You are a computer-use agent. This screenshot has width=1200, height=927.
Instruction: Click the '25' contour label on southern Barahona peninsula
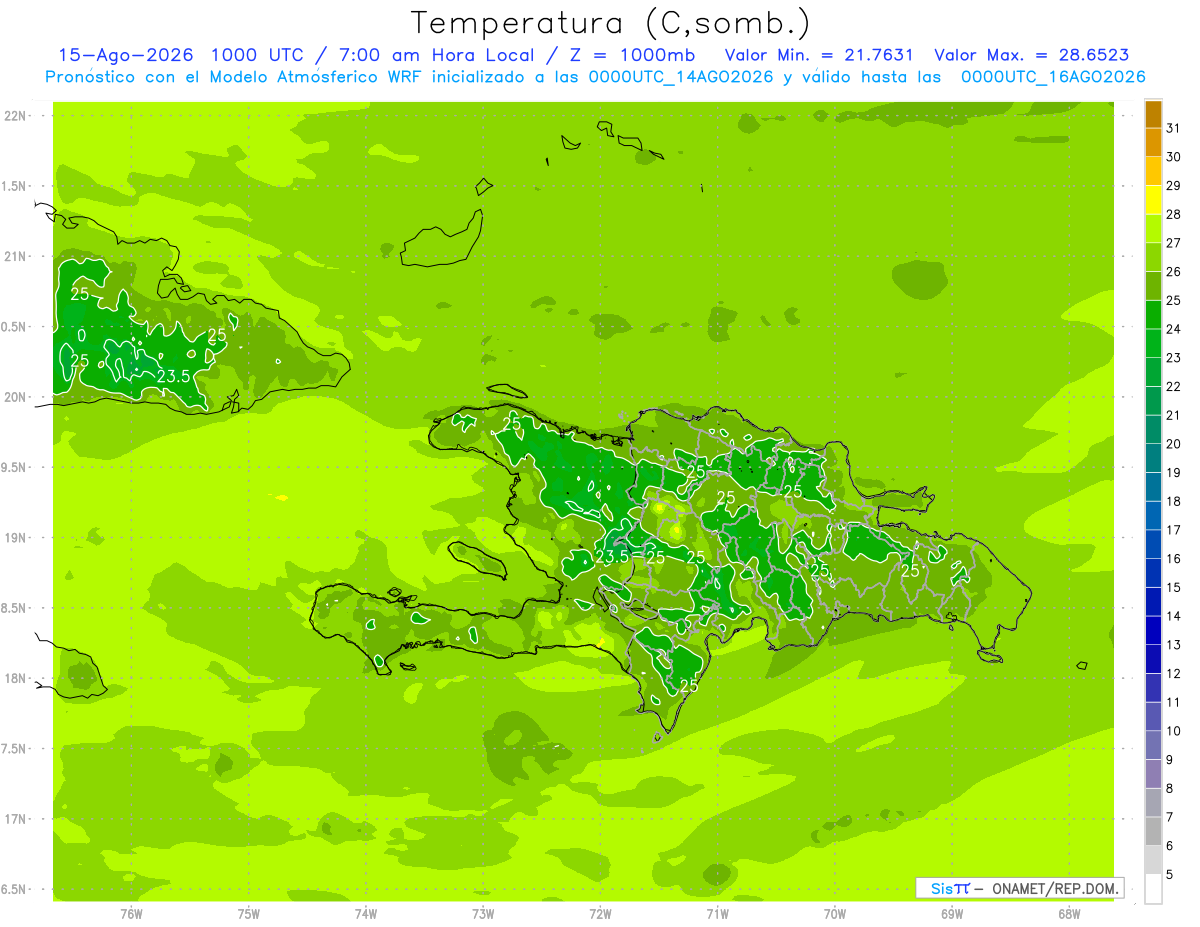[x=689, y=685]
